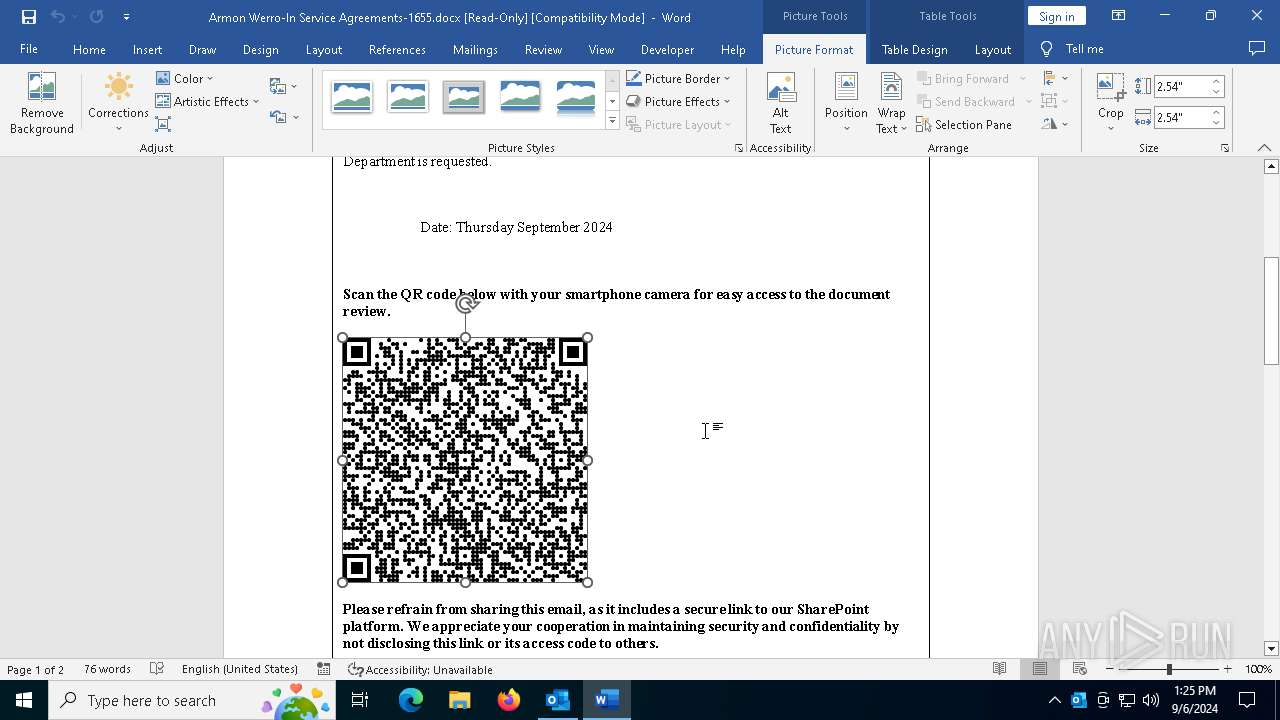Screen dimensions: 1280x720
Task: Open the Format Shape dialog launcher
Action: (x=739, y=148)
